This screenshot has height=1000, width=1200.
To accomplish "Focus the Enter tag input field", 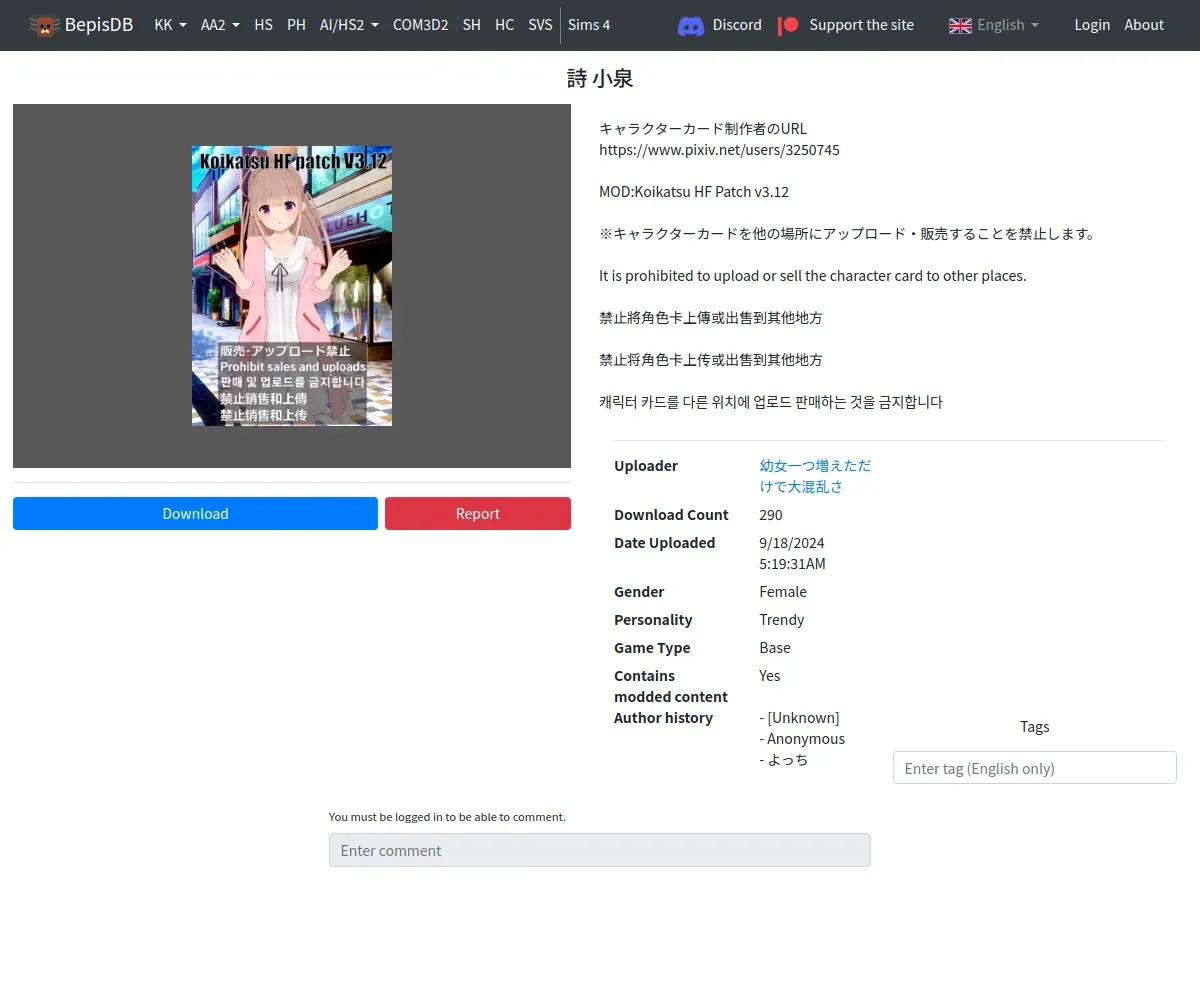I will click(1035, 768).
